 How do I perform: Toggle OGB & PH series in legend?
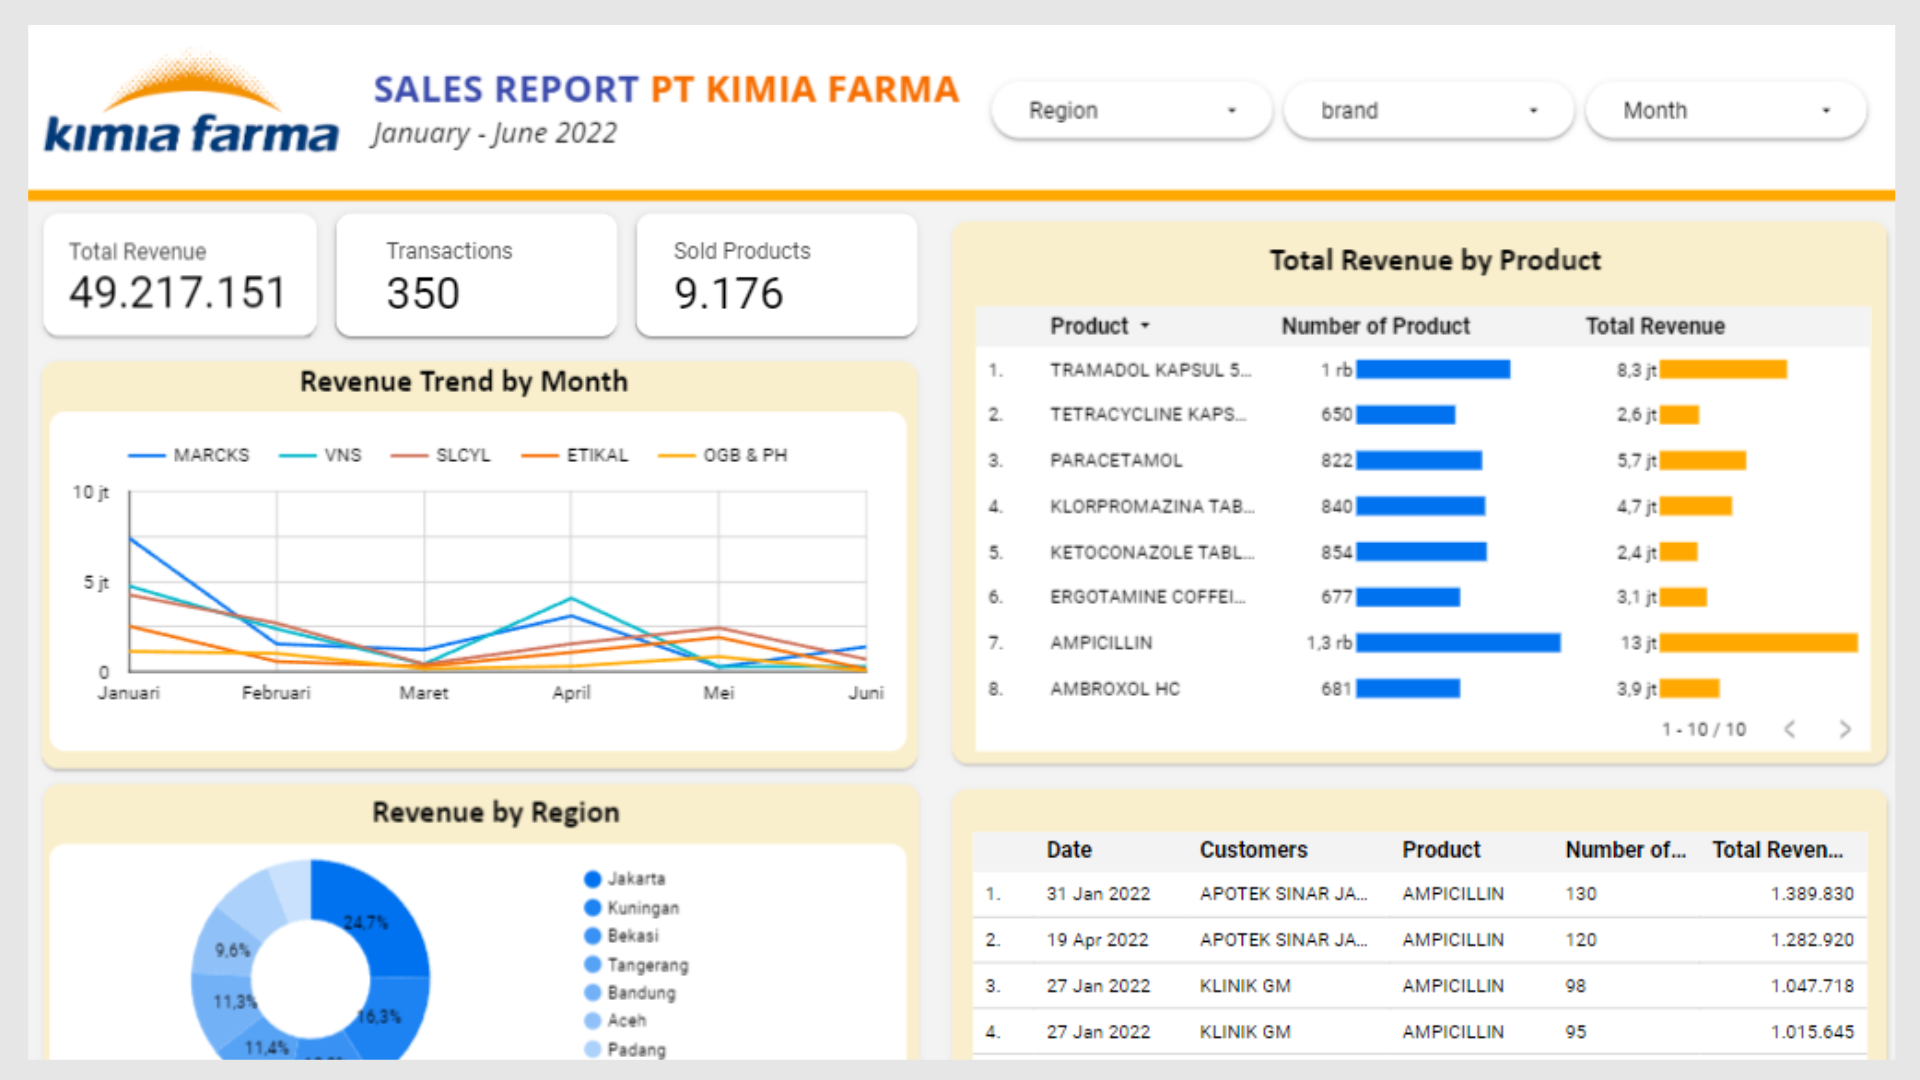click(723, 455)
